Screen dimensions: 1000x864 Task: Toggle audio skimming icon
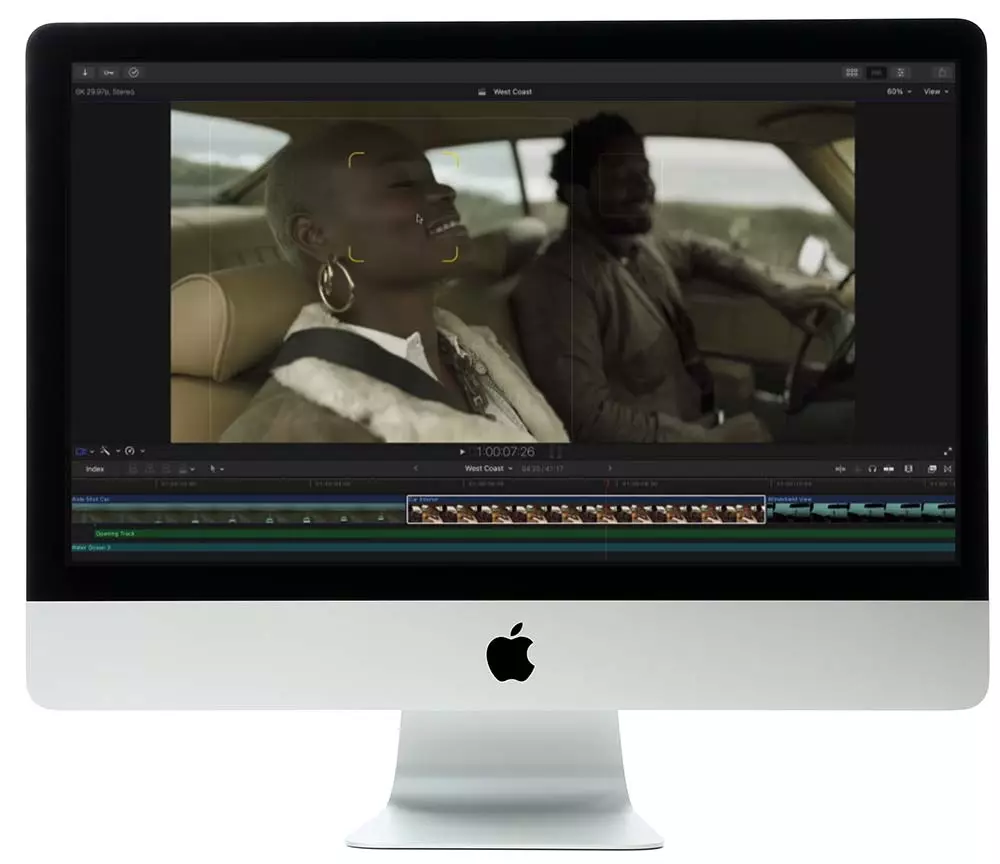click(x=858, y=469)
